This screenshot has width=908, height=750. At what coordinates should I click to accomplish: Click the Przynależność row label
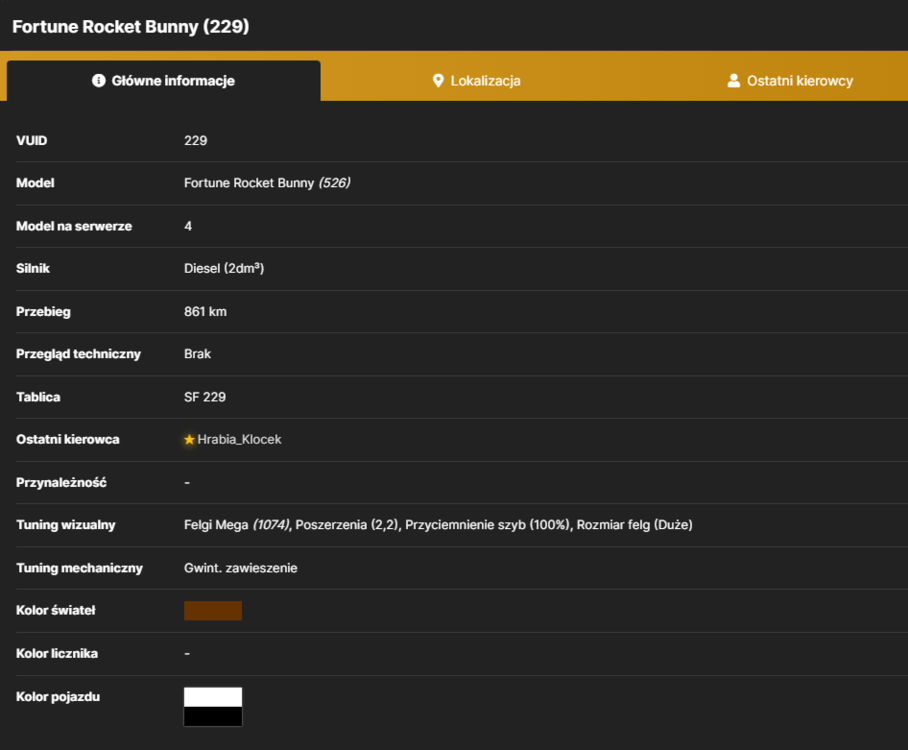(61, 482)
